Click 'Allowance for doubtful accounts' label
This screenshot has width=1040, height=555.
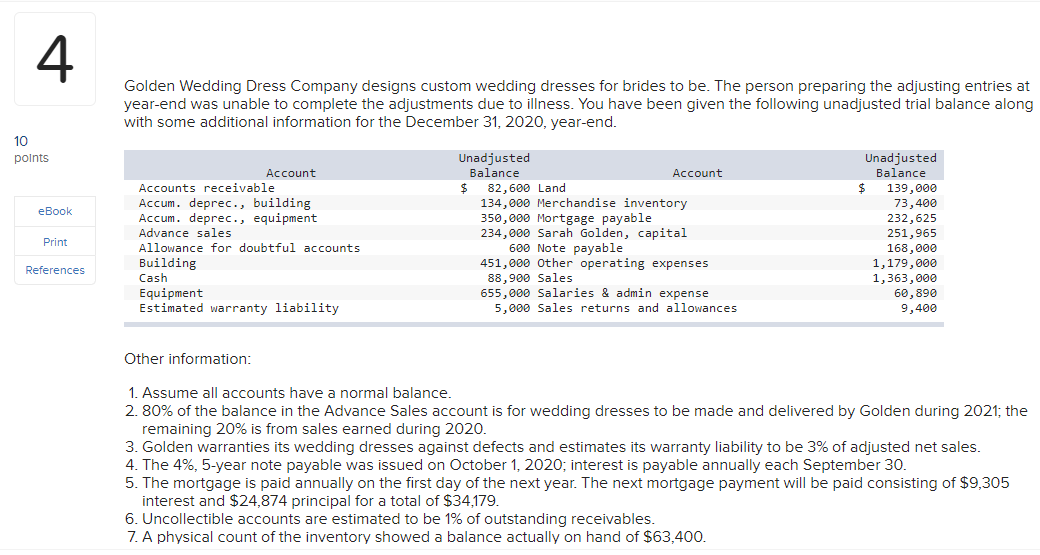249,248
